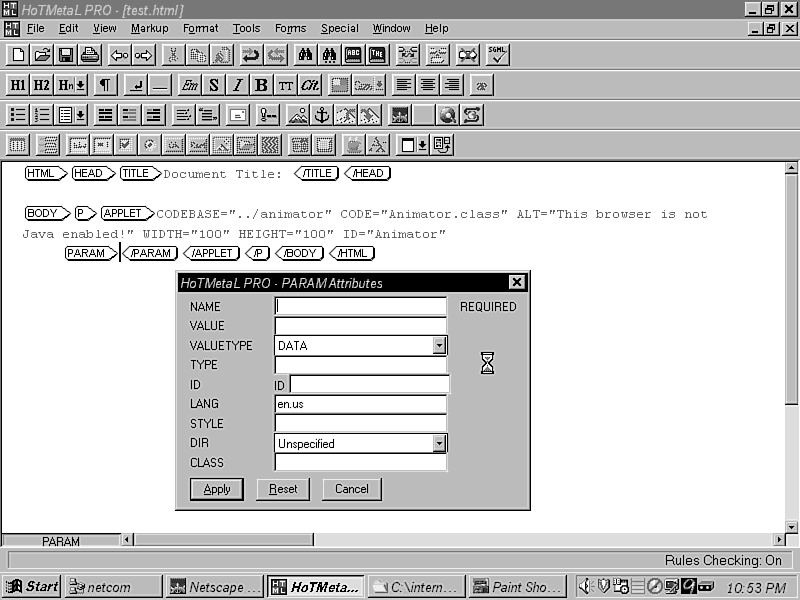The height and width of the screenshot is (600, 800).
Task: Open the frame layout dropdown arrow
Action: tap(422, 145)
